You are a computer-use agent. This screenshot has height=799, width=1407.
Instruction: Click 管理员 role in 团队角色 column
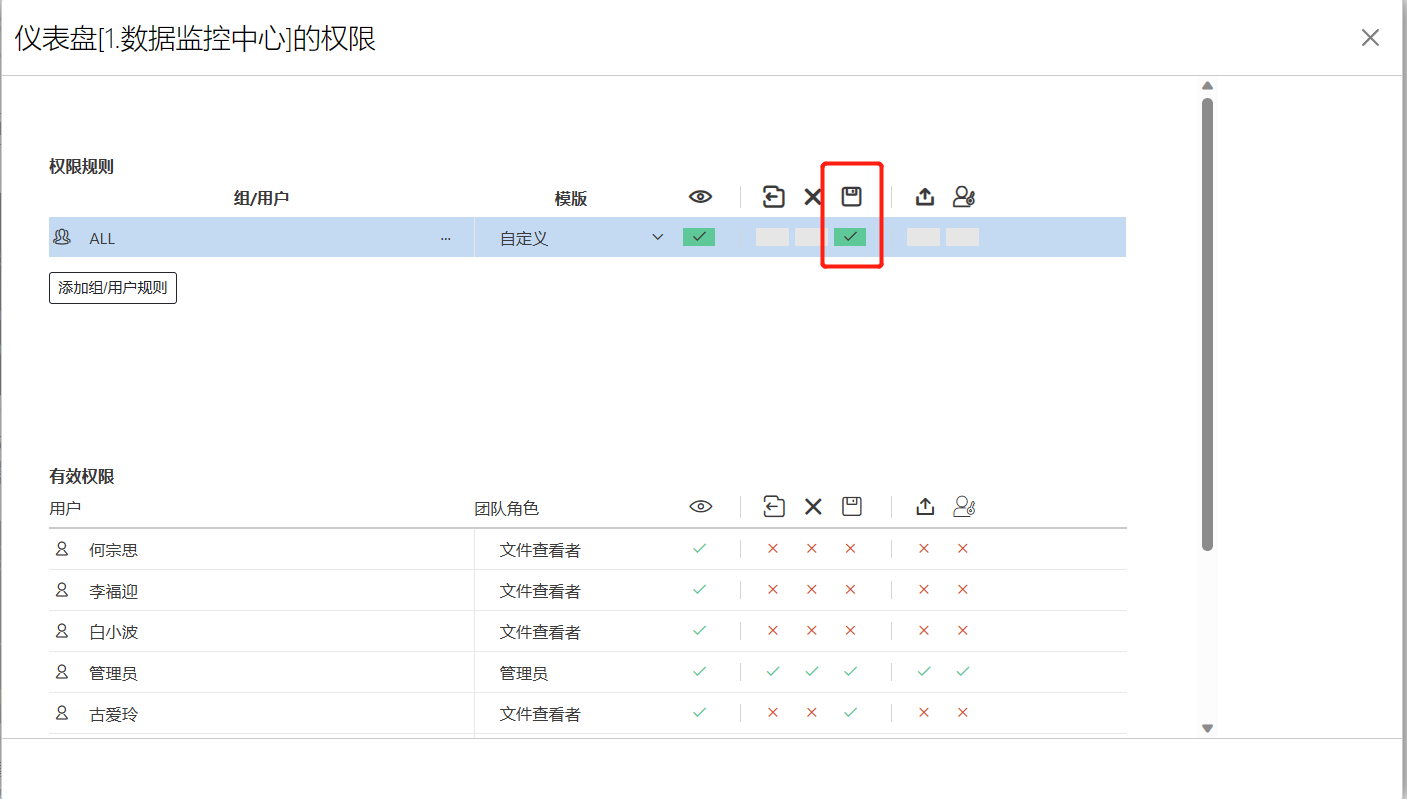point(524,673)
